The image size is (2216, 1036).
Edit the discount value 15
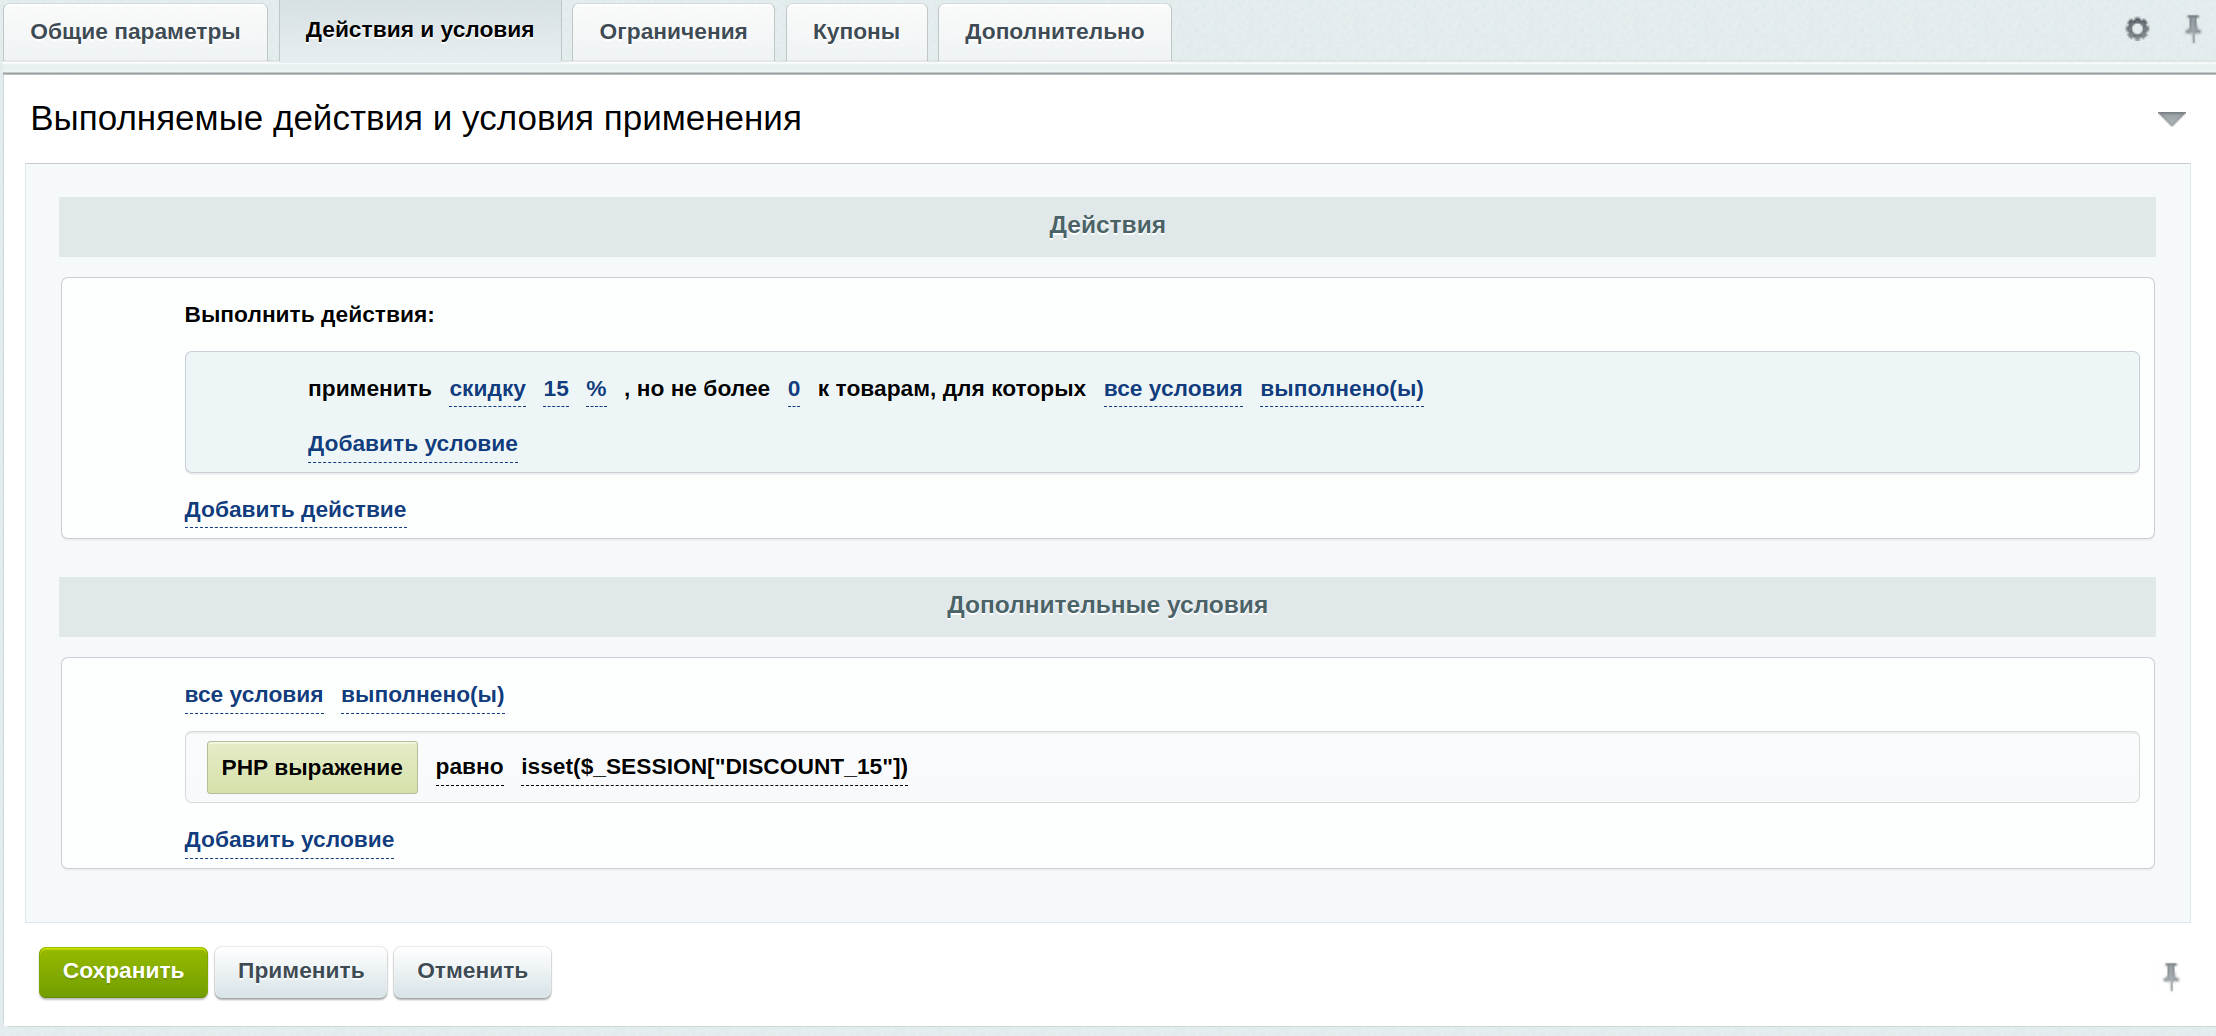556,389
